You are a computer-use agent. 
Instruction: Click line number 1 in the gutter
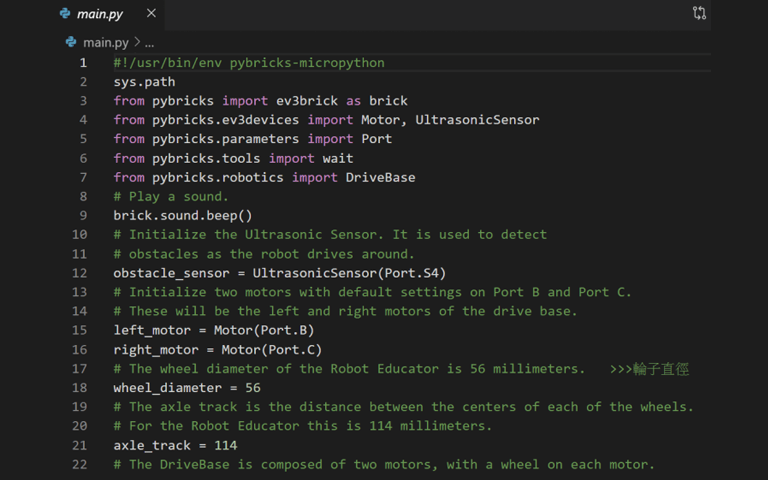[83, 63]
